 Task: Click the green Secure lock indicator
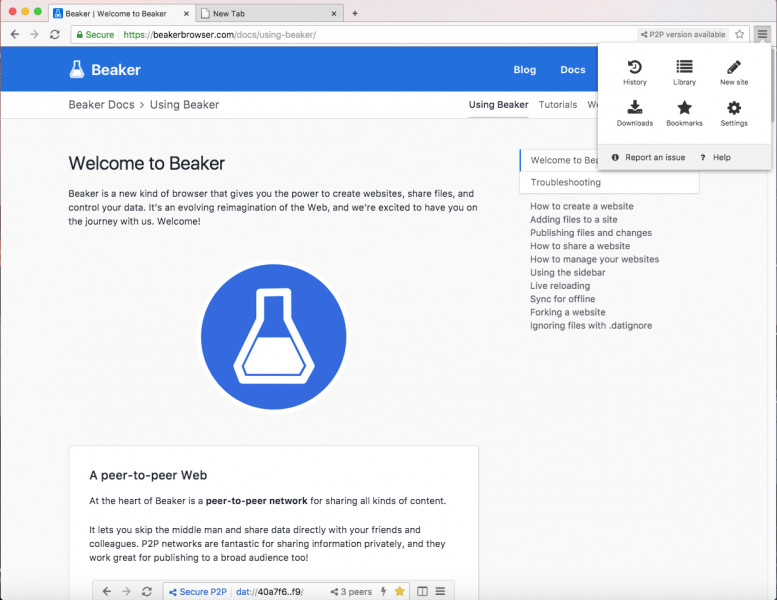click(95, 35)
